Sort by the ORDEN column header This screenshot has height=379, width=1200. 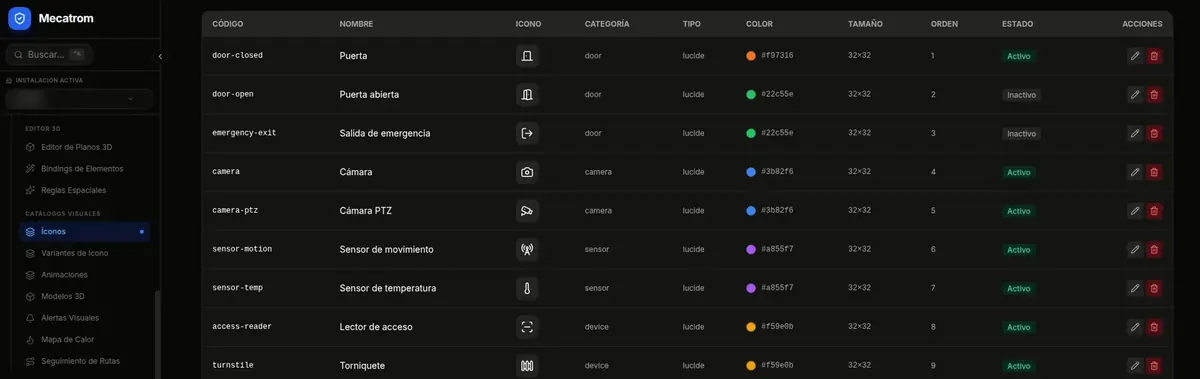coord(945,23)
